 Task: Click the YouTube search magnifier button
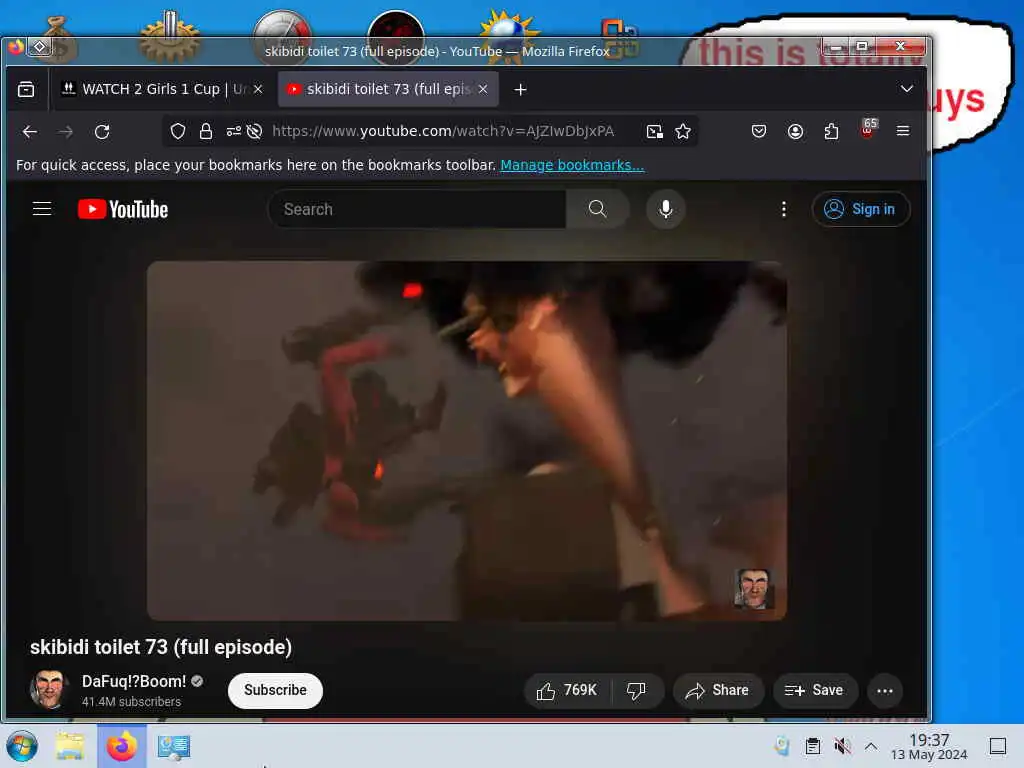click(598, 209)
